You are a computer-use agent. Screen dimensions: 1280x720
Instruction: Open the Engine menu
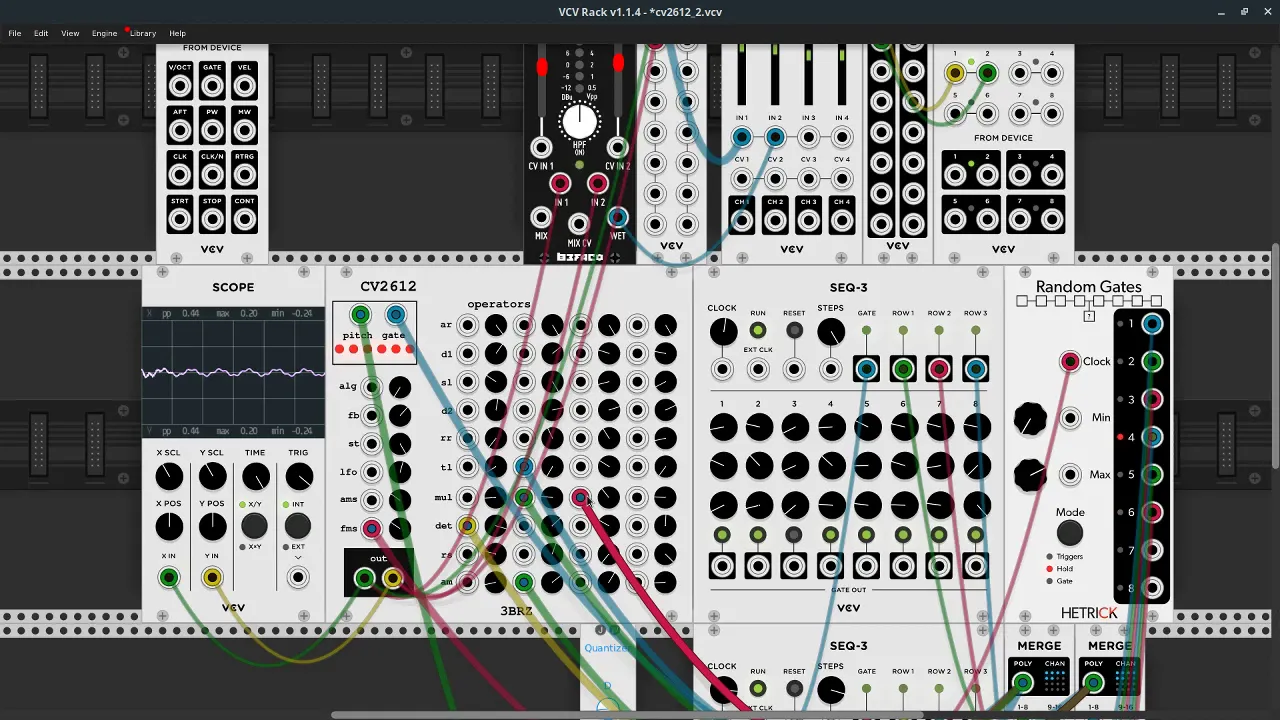104,33
